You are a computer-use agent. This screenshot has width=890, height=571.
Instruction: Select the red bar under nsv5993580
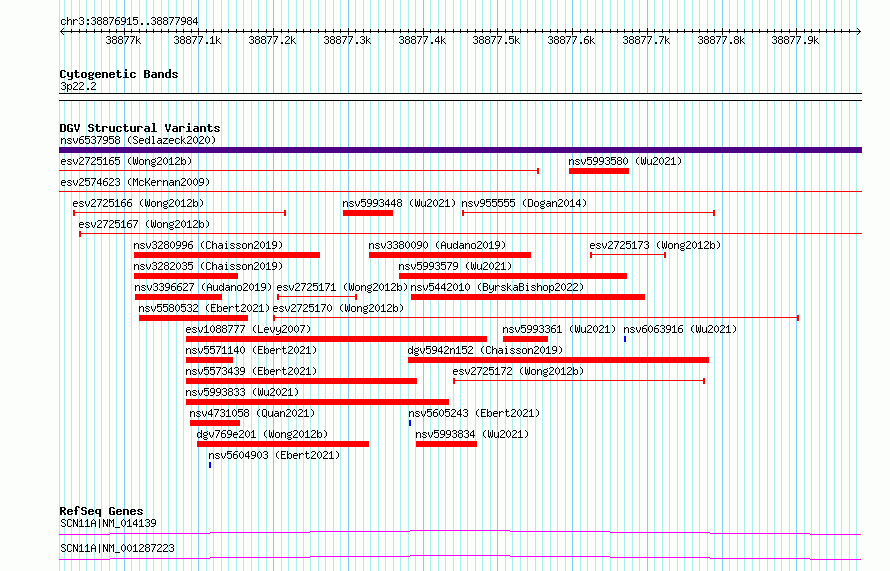(599, 171)
